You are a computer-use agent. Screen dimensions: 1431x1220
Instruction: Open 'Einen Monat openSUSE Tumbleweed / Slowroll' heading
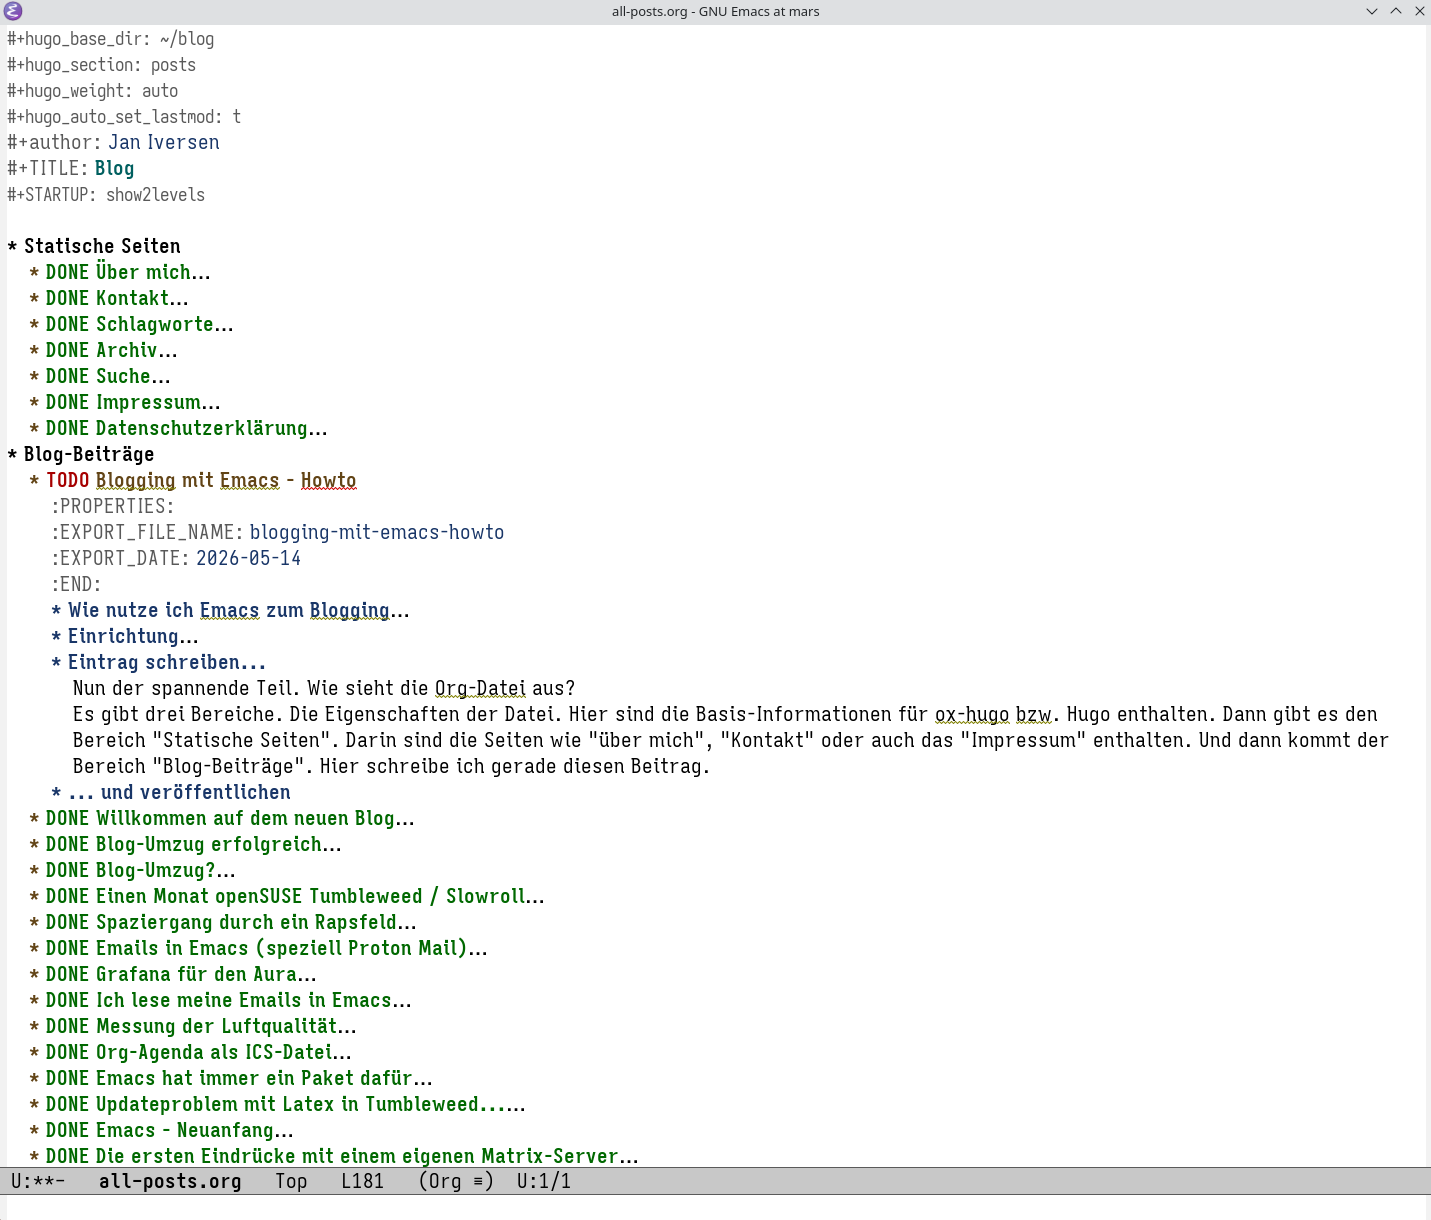320,896
